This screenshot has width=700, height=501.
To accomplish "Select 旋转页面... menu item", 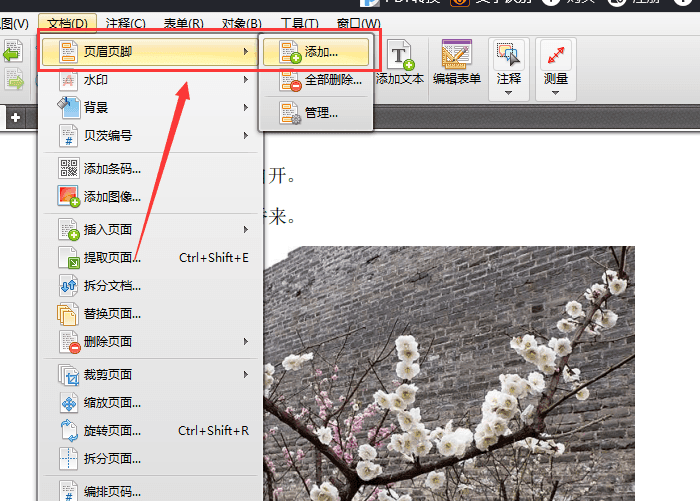I will pos(150,430).
